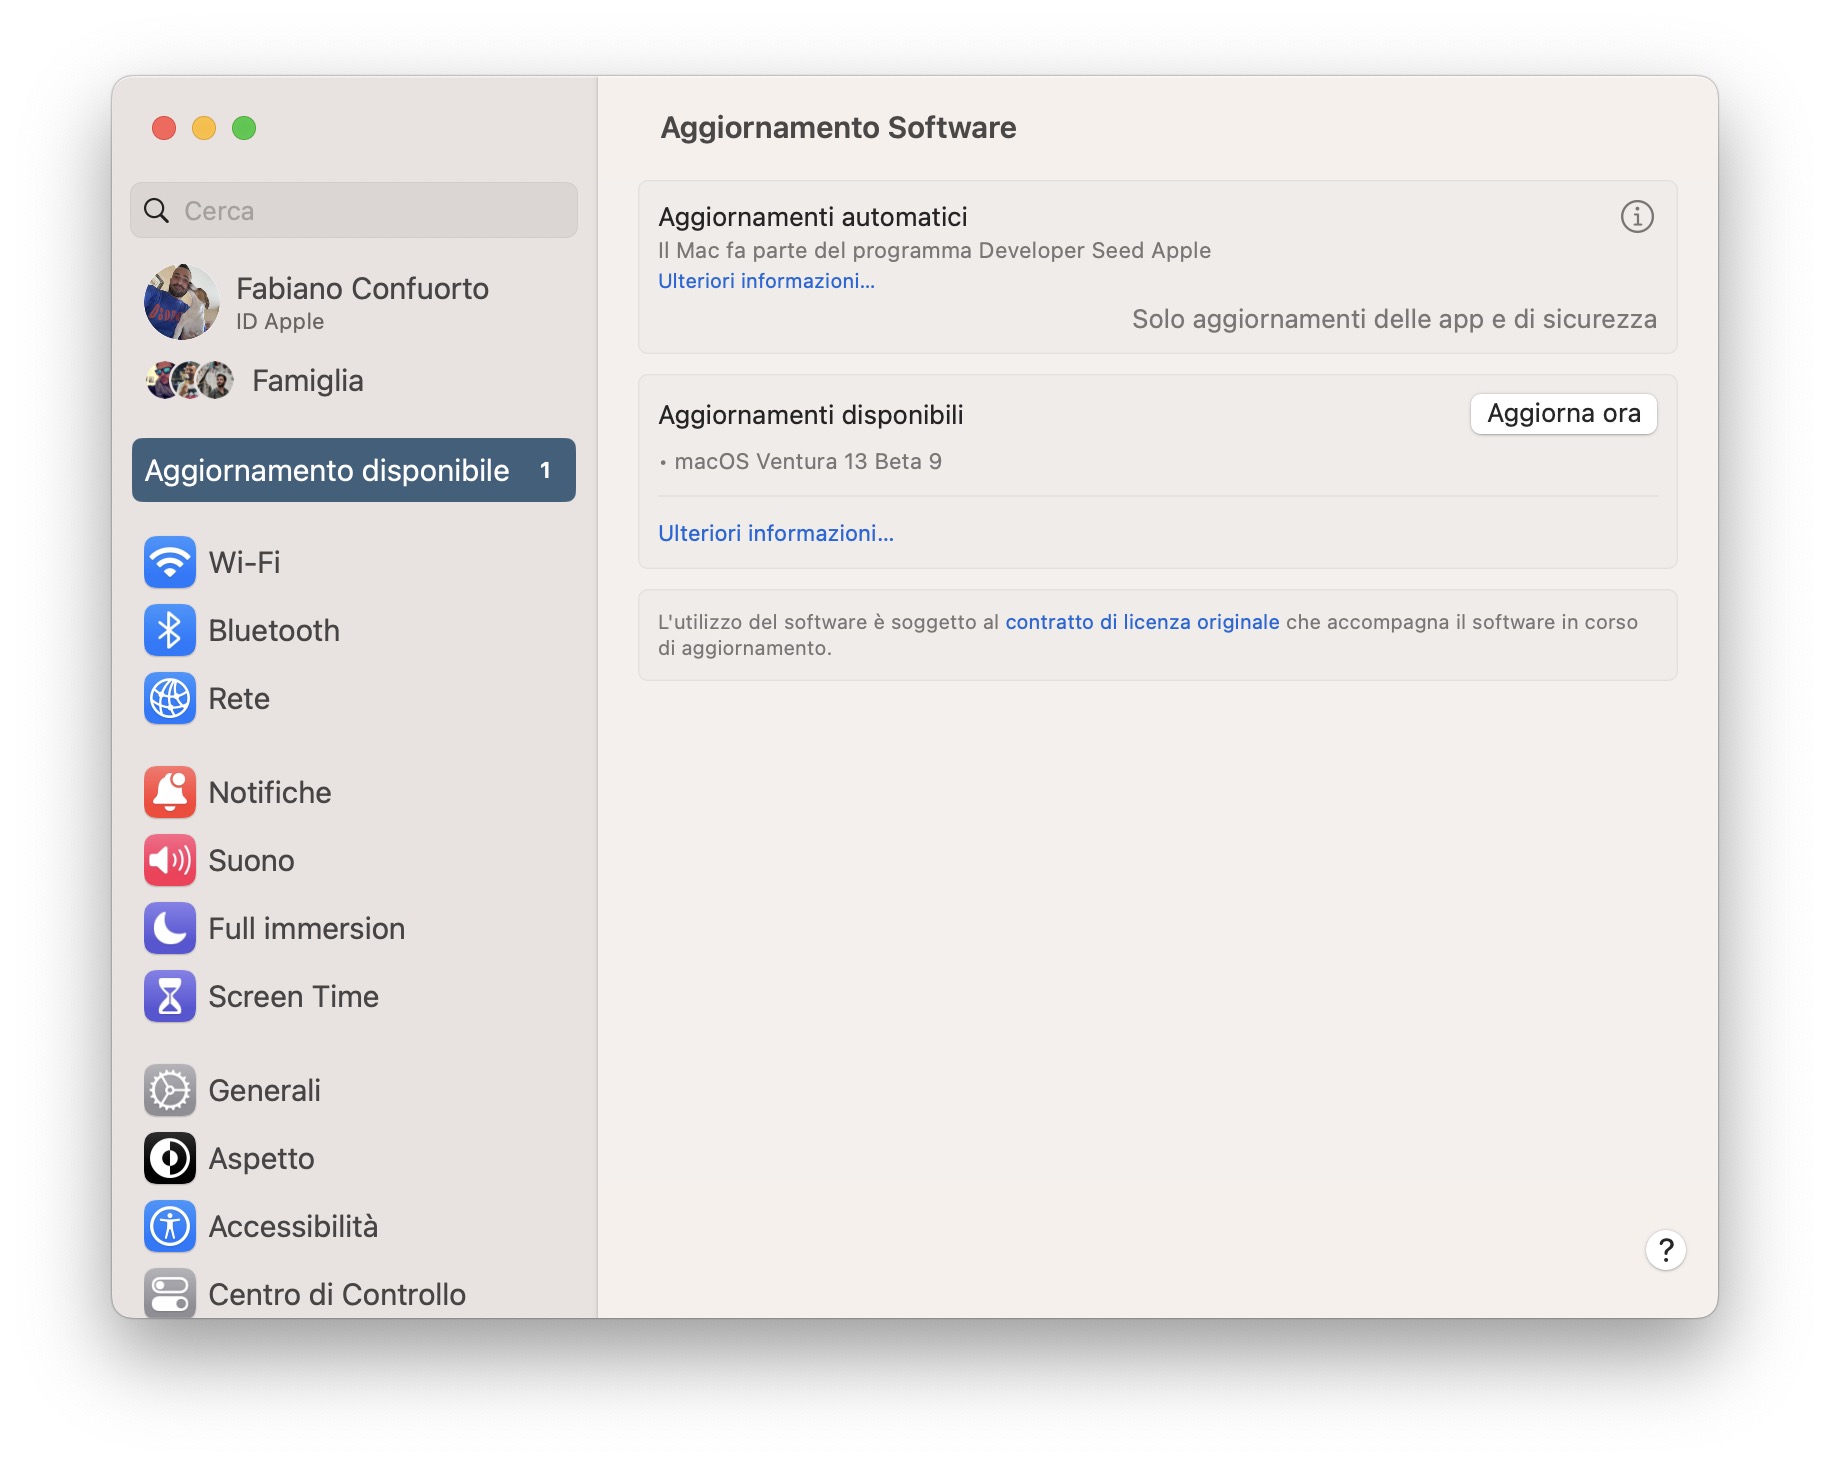The image size is (1830, 1466).
Task: Click Aggiornamenti disponibili heading
Action: click(x=811, y=415)
